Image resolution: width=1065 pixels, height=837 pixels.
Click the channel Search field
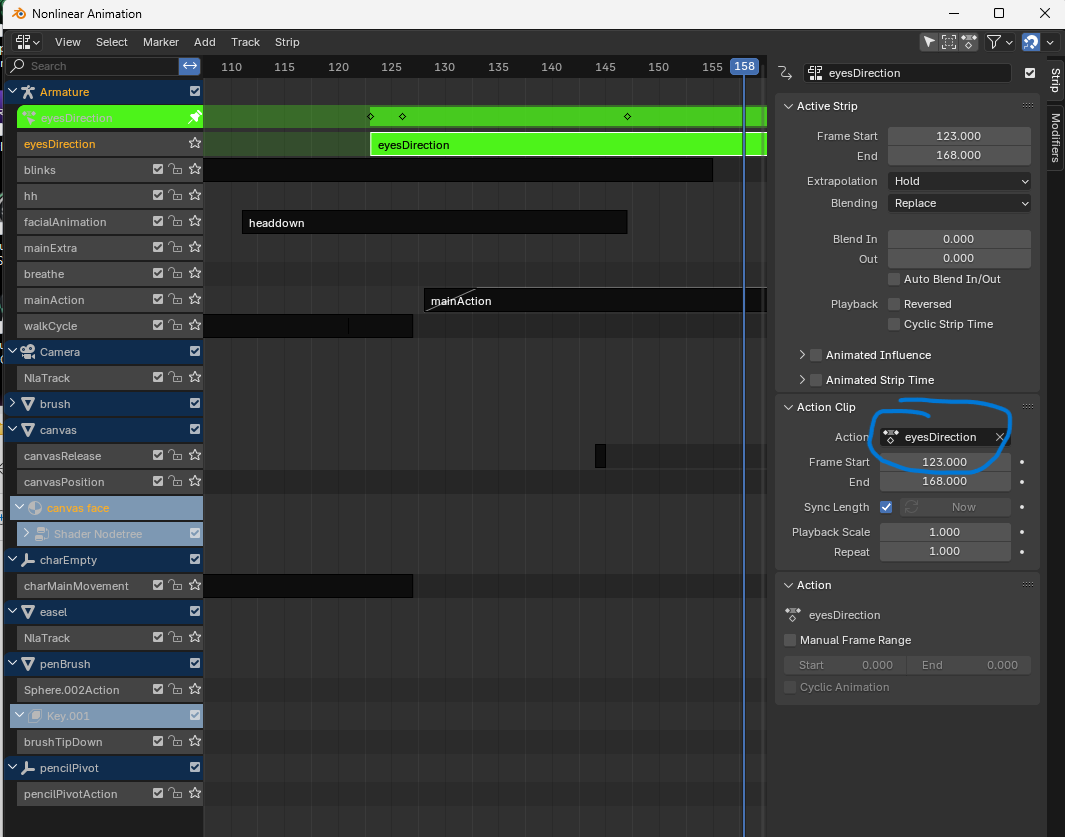click(x=93, y=66)
